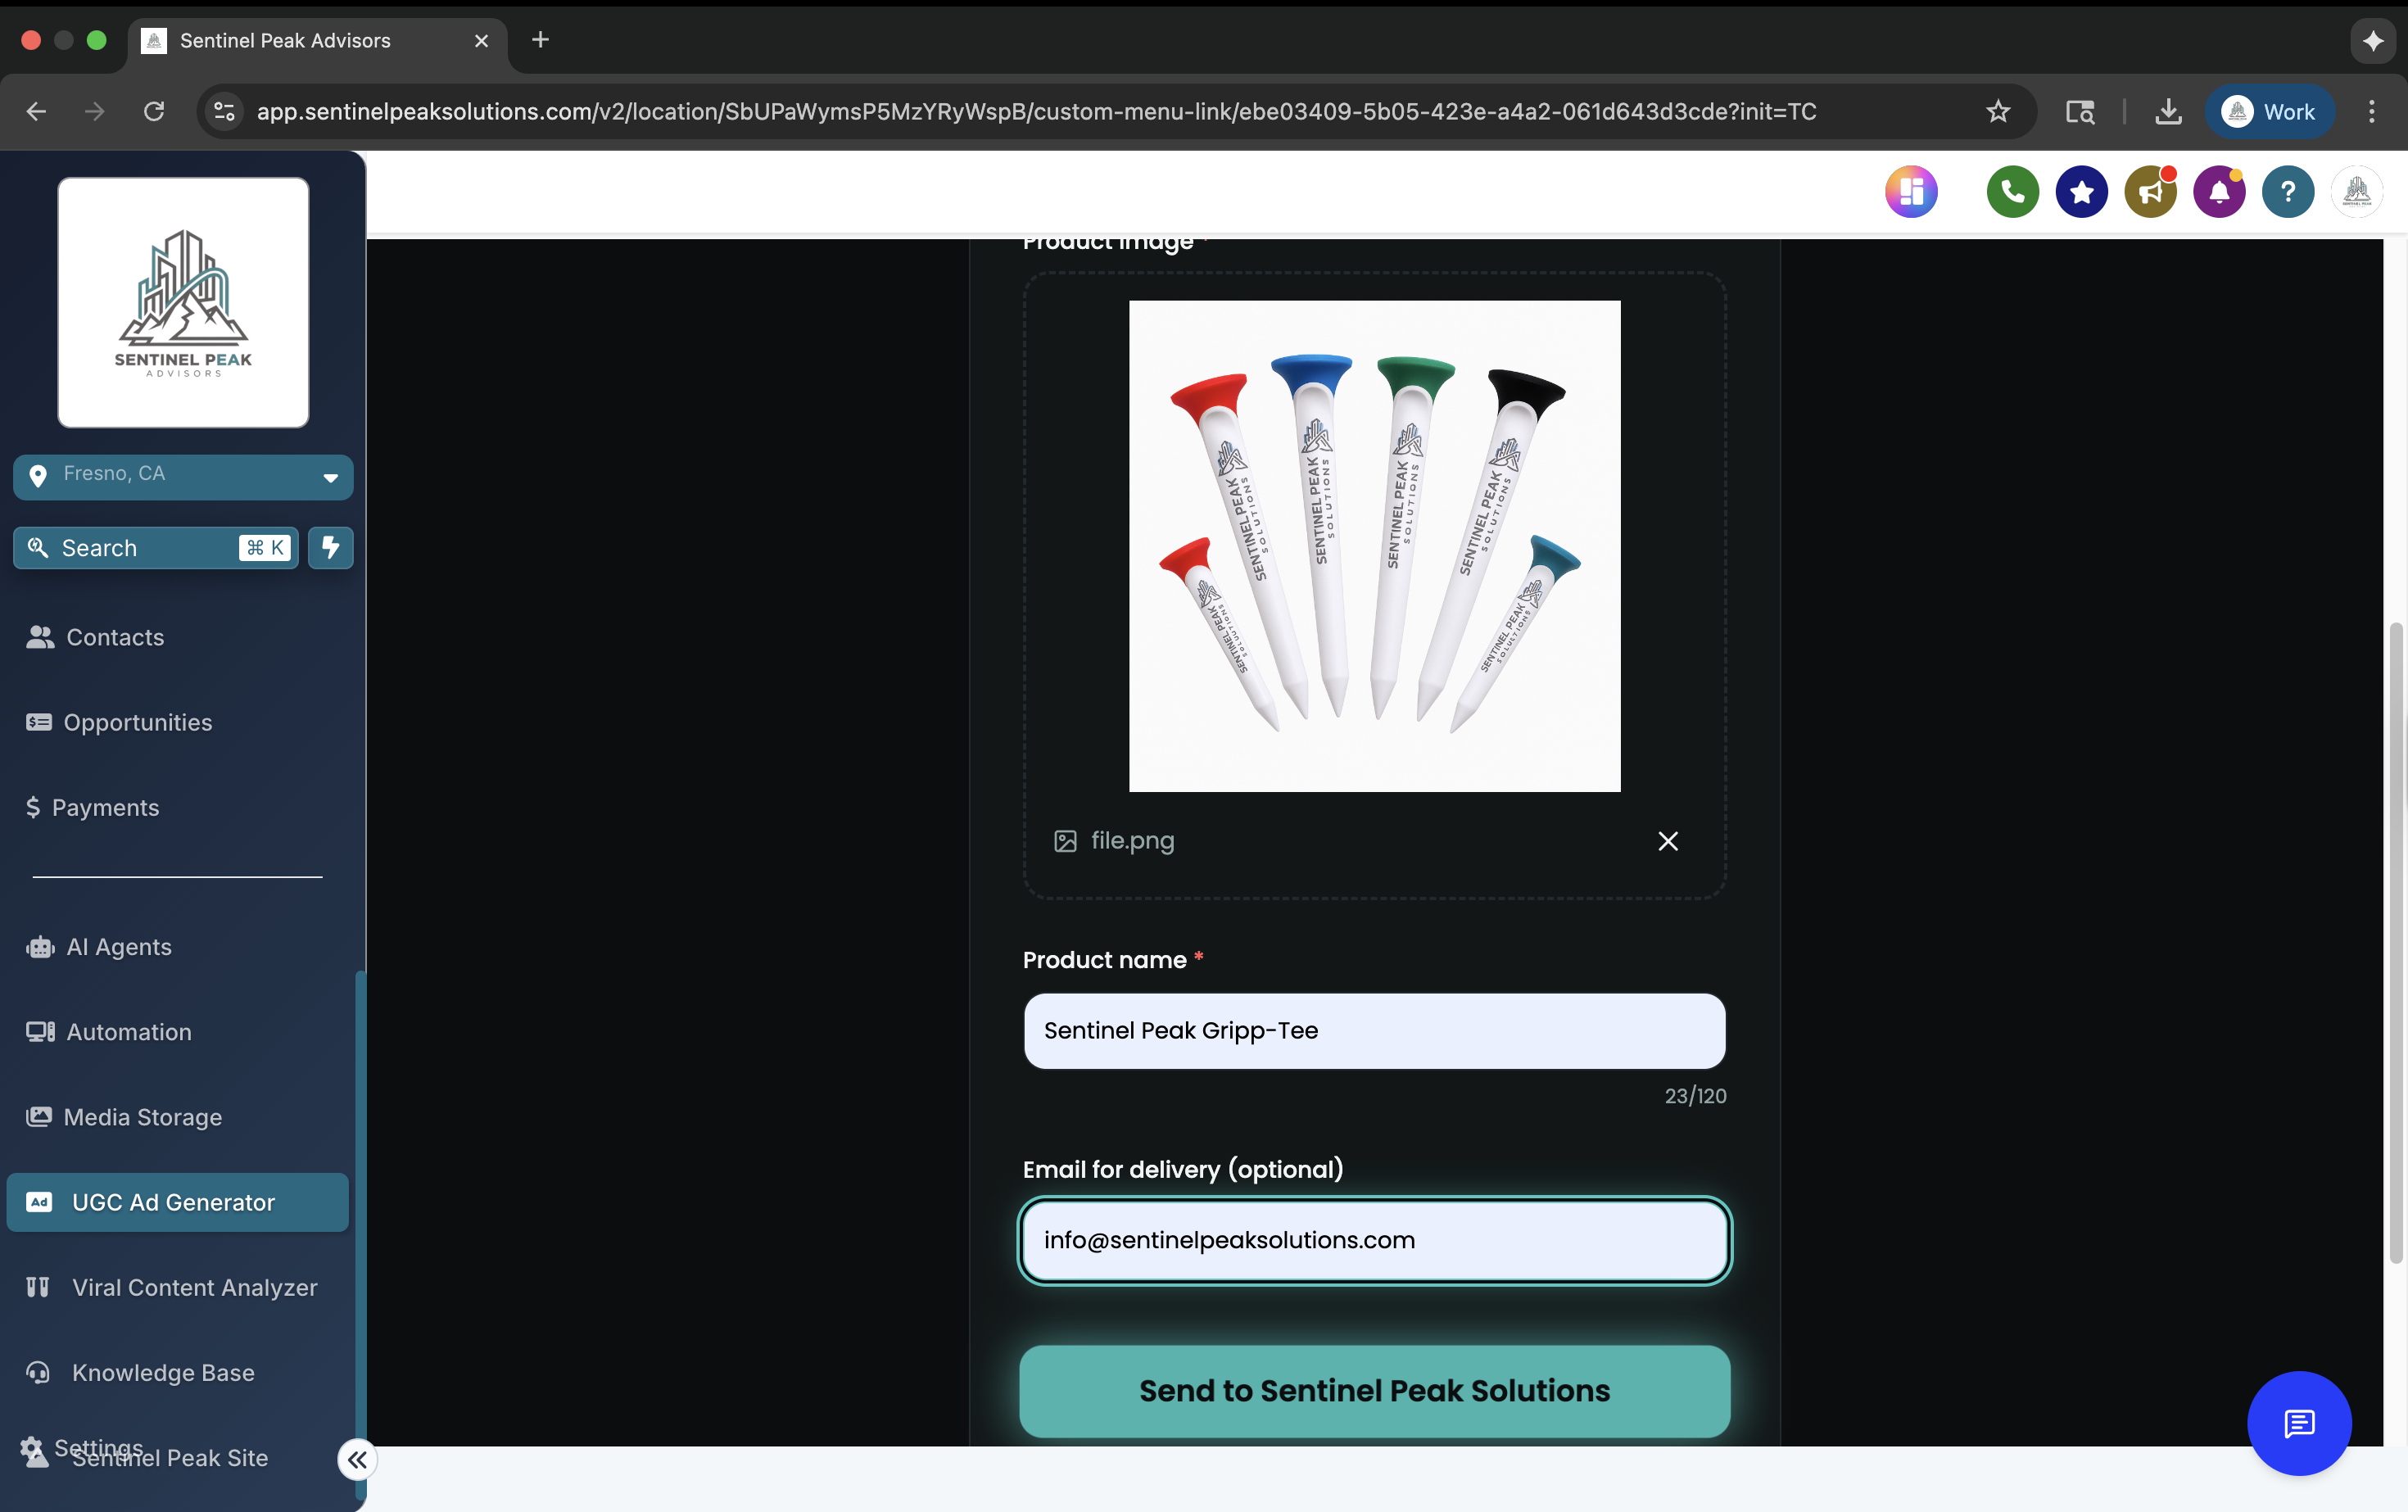Click the Sentinel Peak avatar icon top right

(2357, 191)
